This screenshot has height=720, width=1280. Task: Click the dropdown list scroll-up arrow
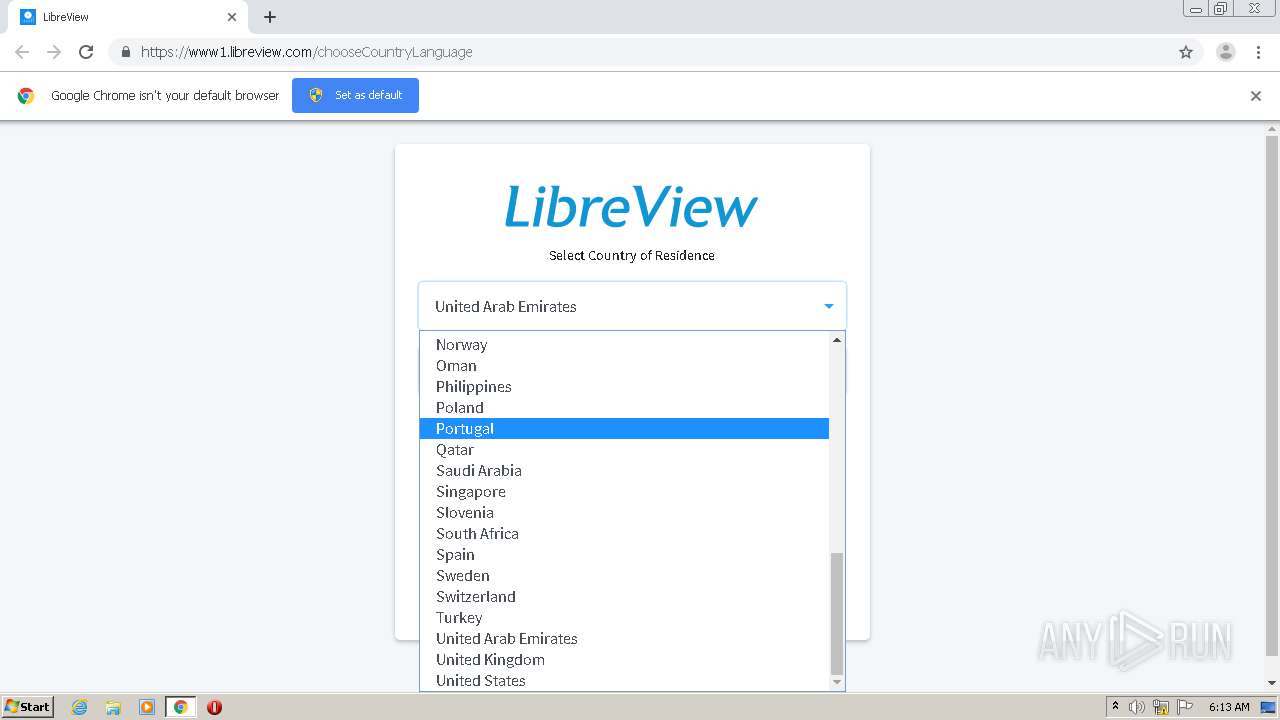837,340
